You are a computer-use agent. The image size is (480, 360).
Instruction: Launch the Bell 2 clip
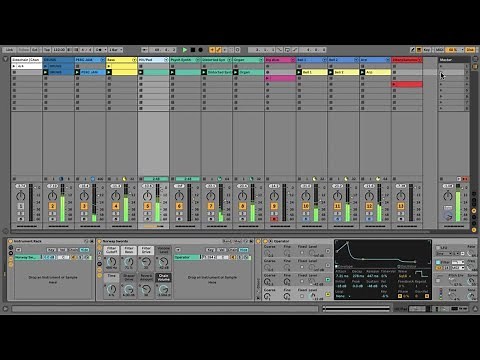(331, 72)
